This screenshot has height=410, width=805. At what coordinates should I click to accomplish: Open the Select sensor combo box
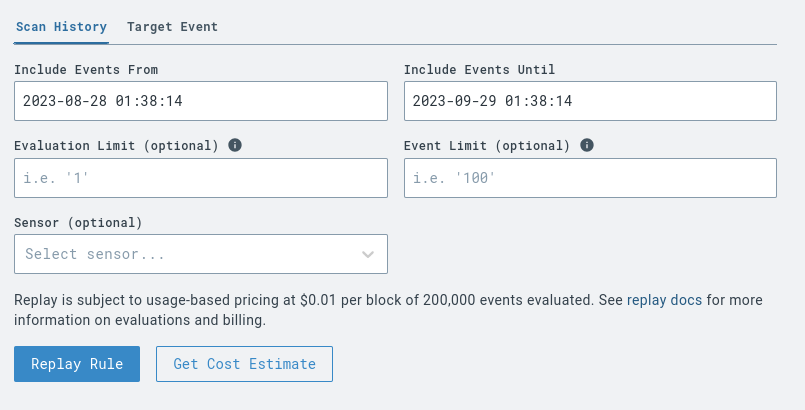pyautogui.click(x=190, y=254)
